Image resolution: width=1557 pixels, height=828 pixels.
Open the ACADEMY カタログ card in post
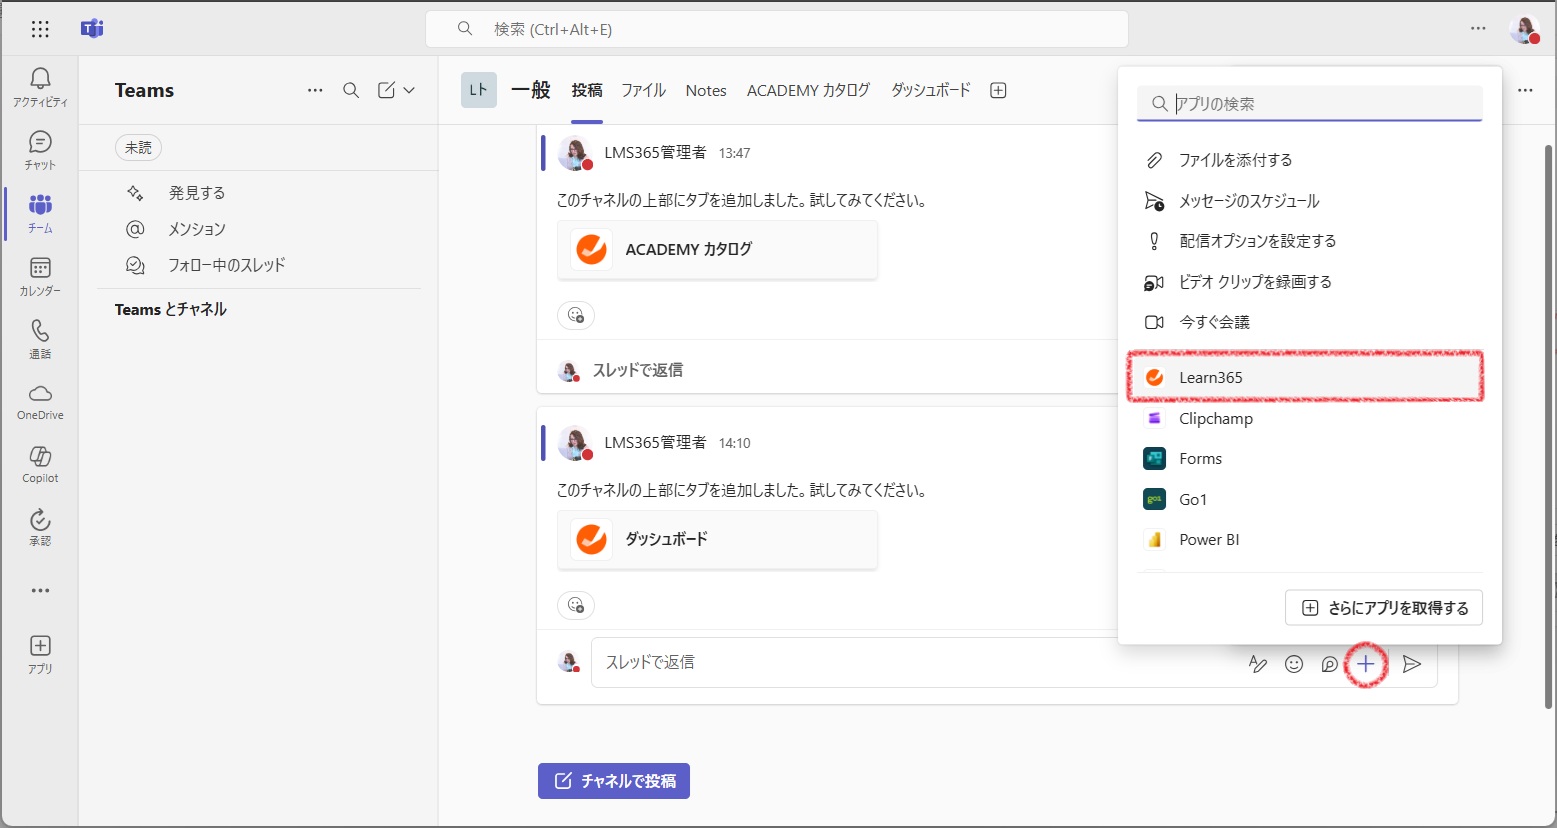pos(717,249)
